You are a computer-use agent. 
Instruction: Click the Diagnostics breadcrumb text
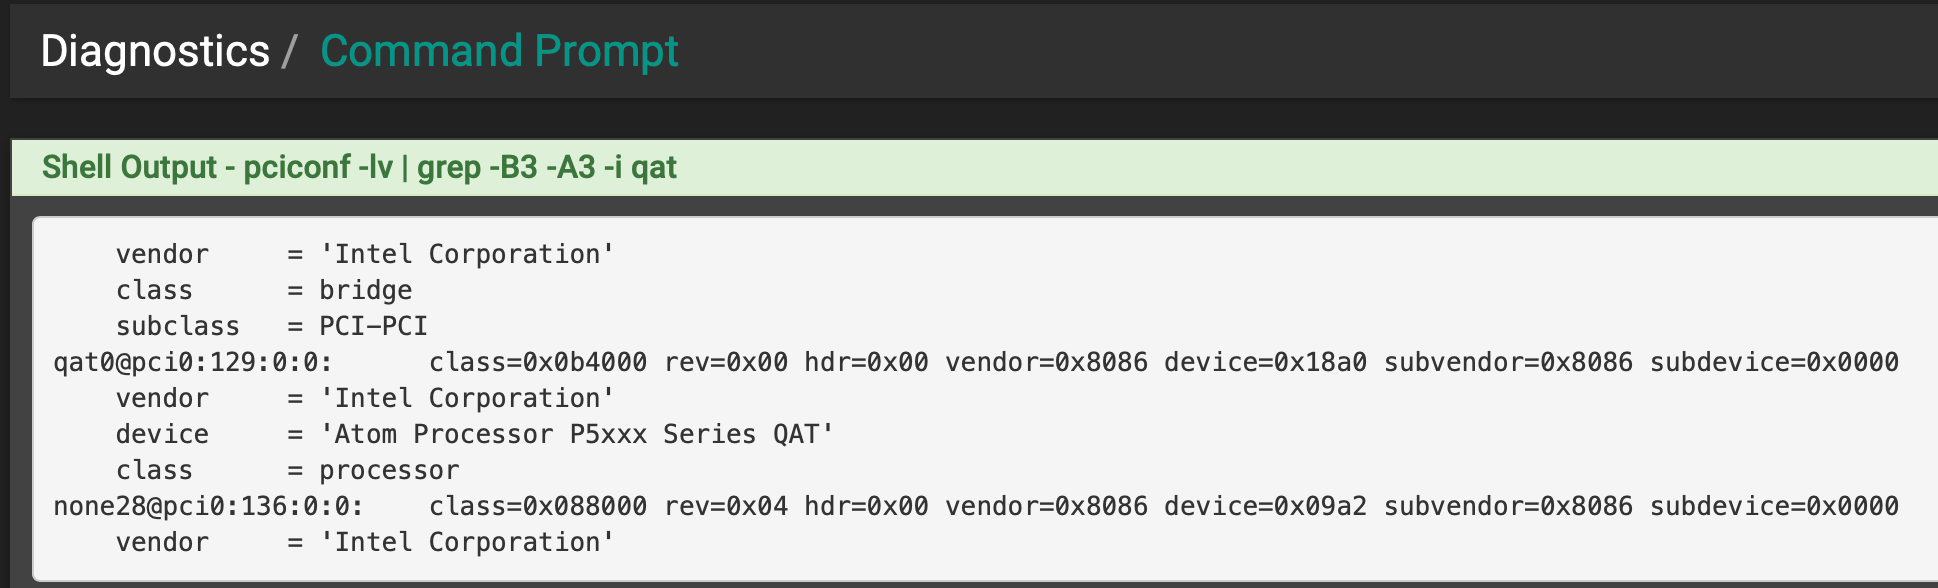tap(155, 51)
